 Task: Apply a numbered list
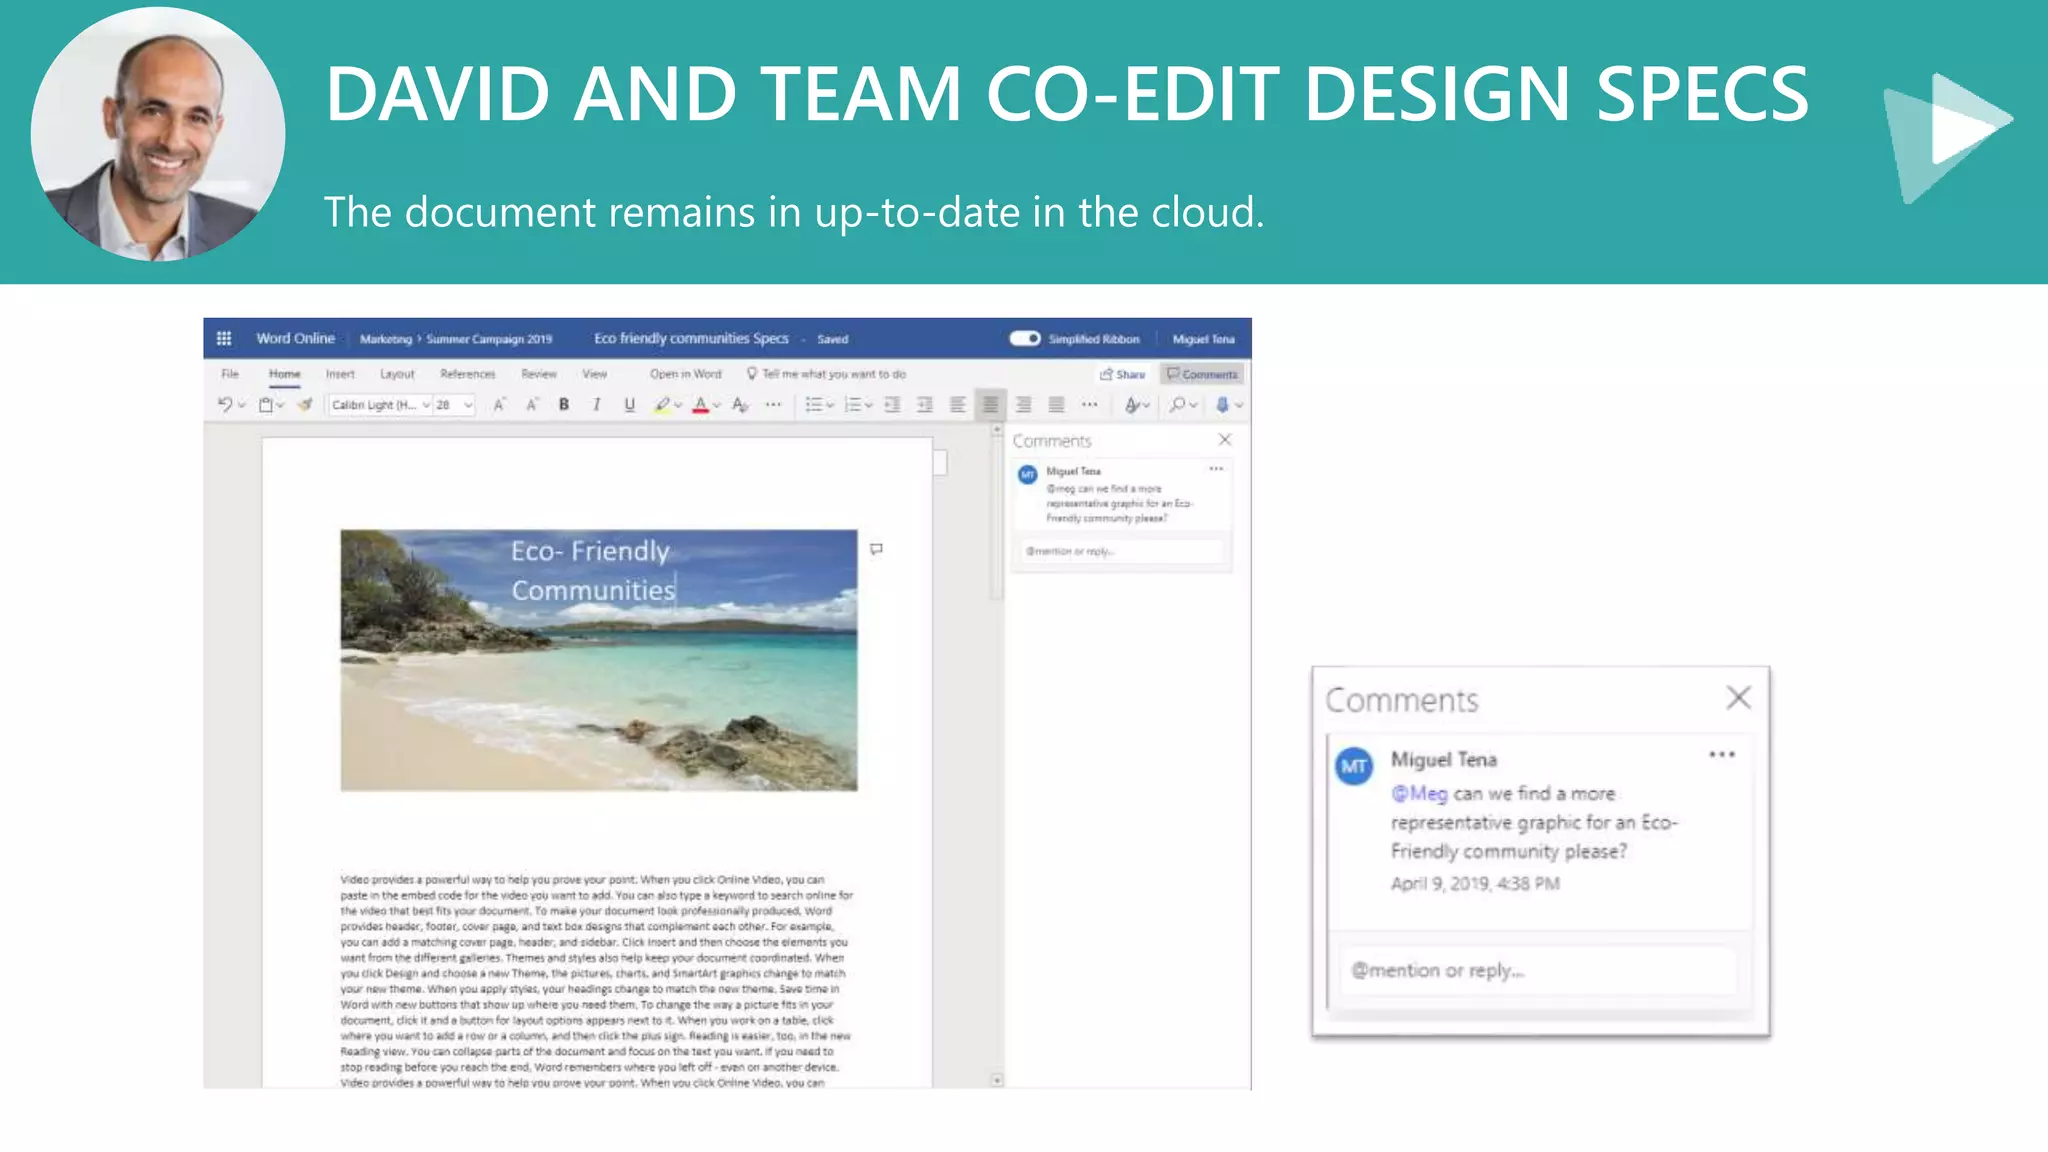853,405
